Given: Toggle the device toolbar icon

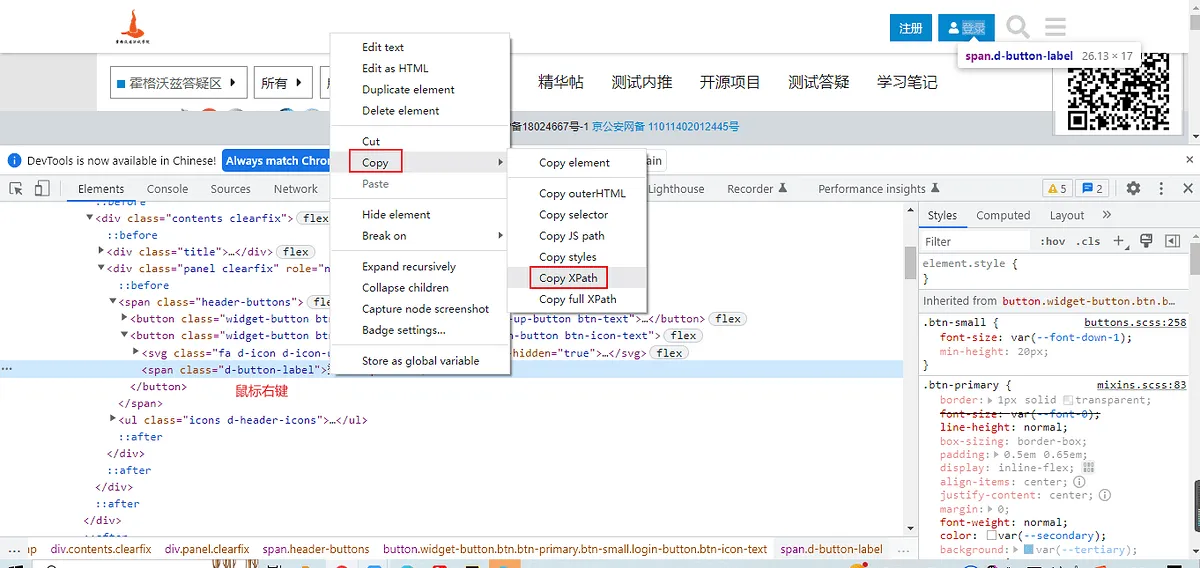Looking at the screenshot, I should [42, 188].
